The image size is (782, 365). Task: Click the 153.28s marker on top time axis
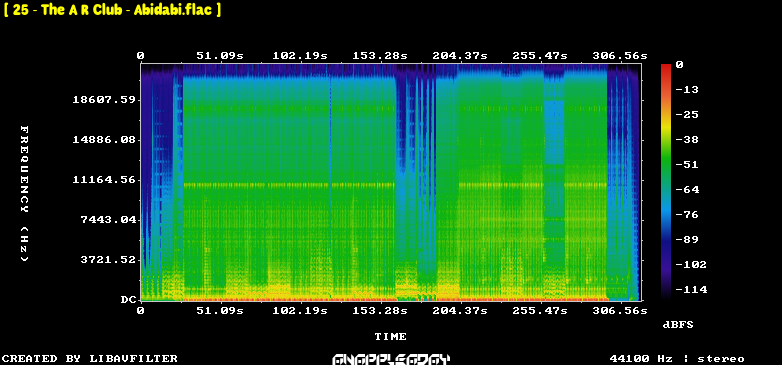coord(380,56)
